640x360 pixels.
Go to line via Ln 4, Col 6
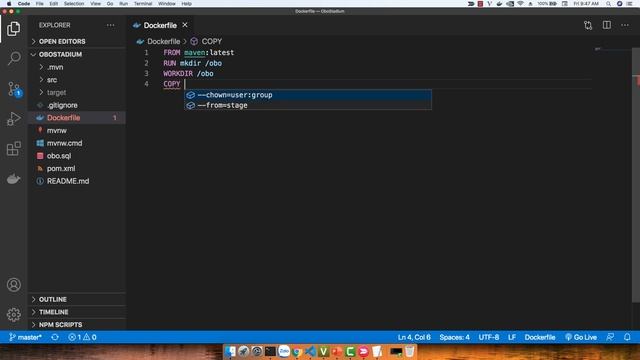click(x=414, y=337)
